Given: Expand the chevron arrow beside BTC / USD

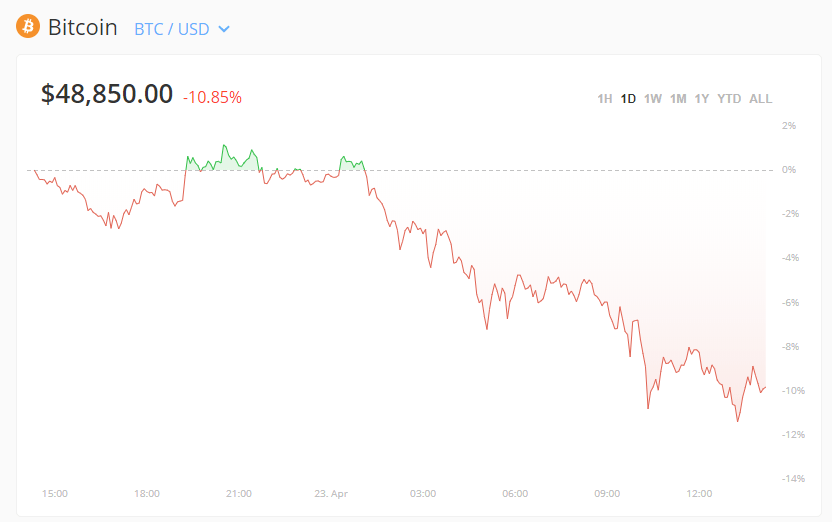Looking at the screenshot, I should click(224, 29).
